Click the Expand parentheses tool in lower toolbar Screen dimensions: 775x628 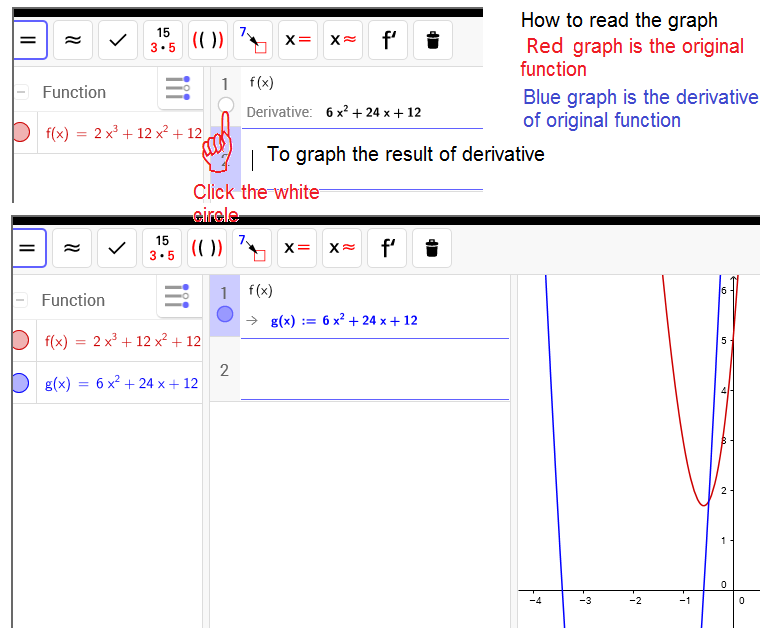coord(208,248)
